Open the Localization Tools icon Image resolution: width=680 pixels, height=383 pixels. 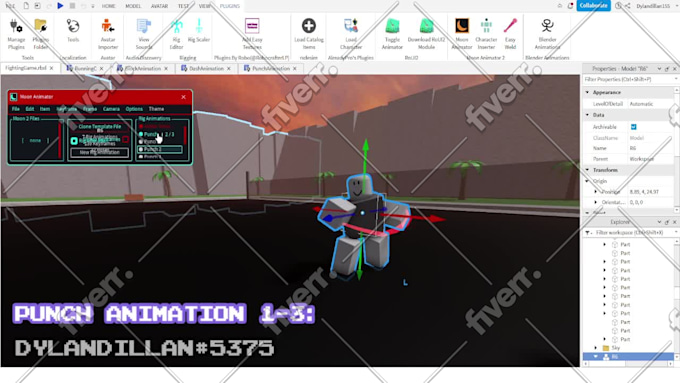(x=73, y=30)
